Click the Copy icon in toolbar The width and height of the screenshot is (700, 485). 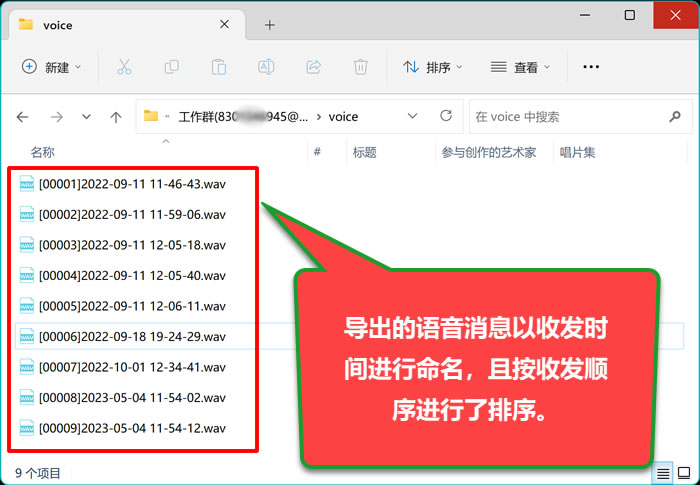(171, 67)
